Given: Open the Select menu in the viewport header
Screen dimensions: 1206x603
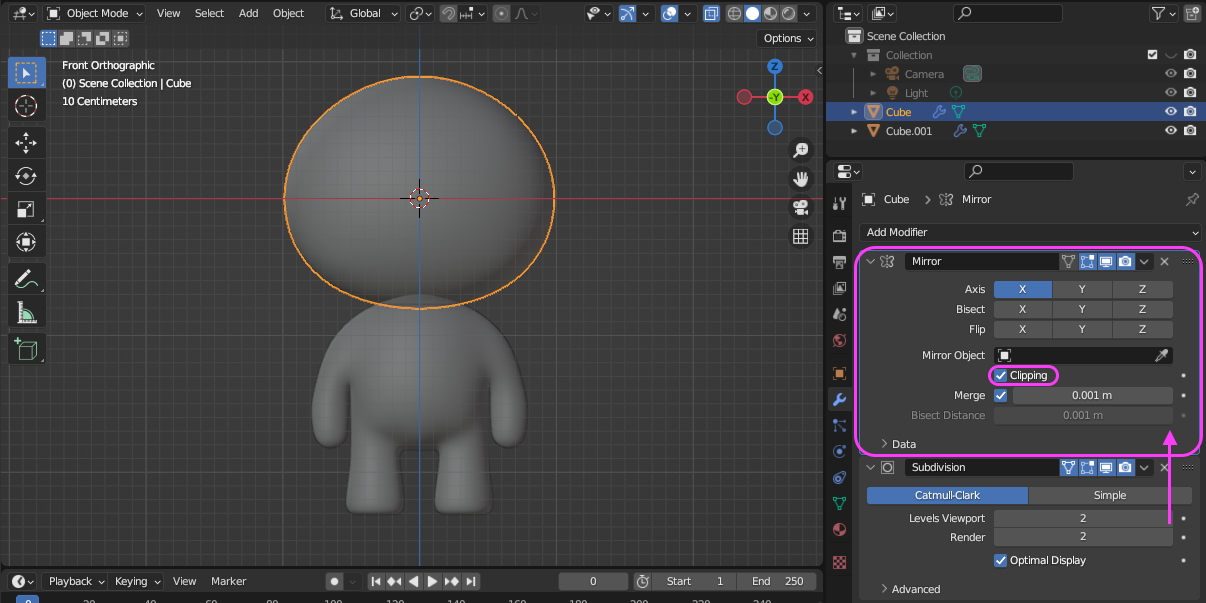Looking at the screenshot, I should pyautogui.click(x=209, y=13).
